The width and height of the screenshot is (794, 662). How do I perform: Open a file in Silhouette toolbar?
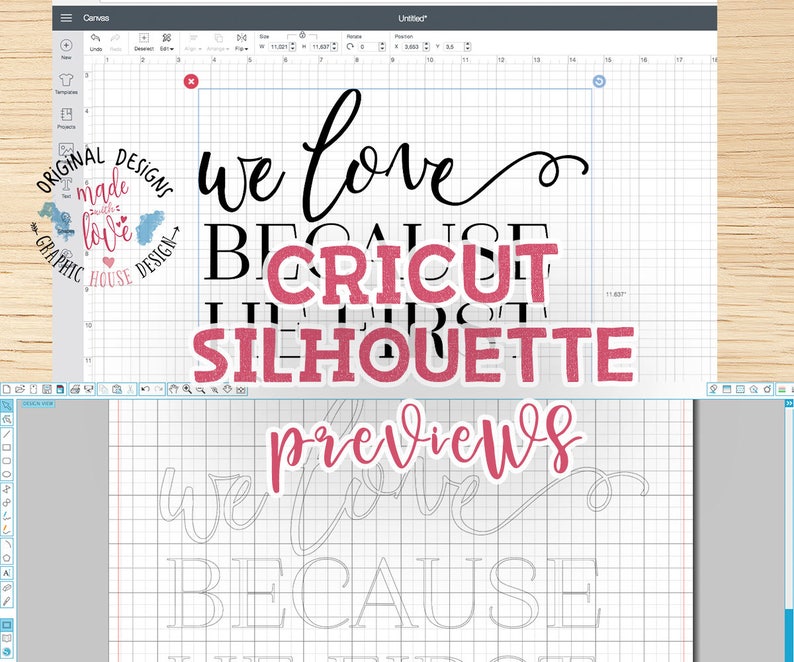point(20,389)
